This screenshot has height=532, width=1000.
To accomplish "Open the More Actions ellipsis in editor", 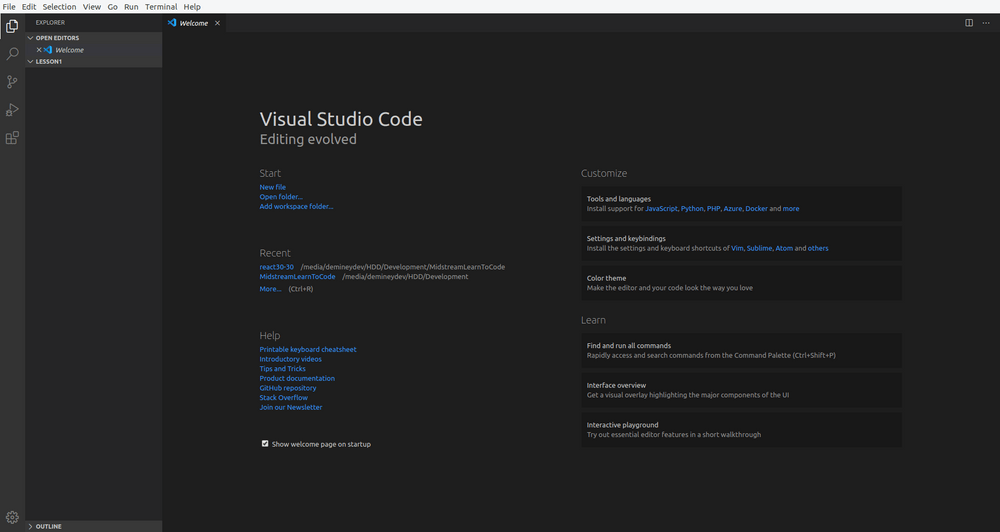I will [x=986, y=23].
